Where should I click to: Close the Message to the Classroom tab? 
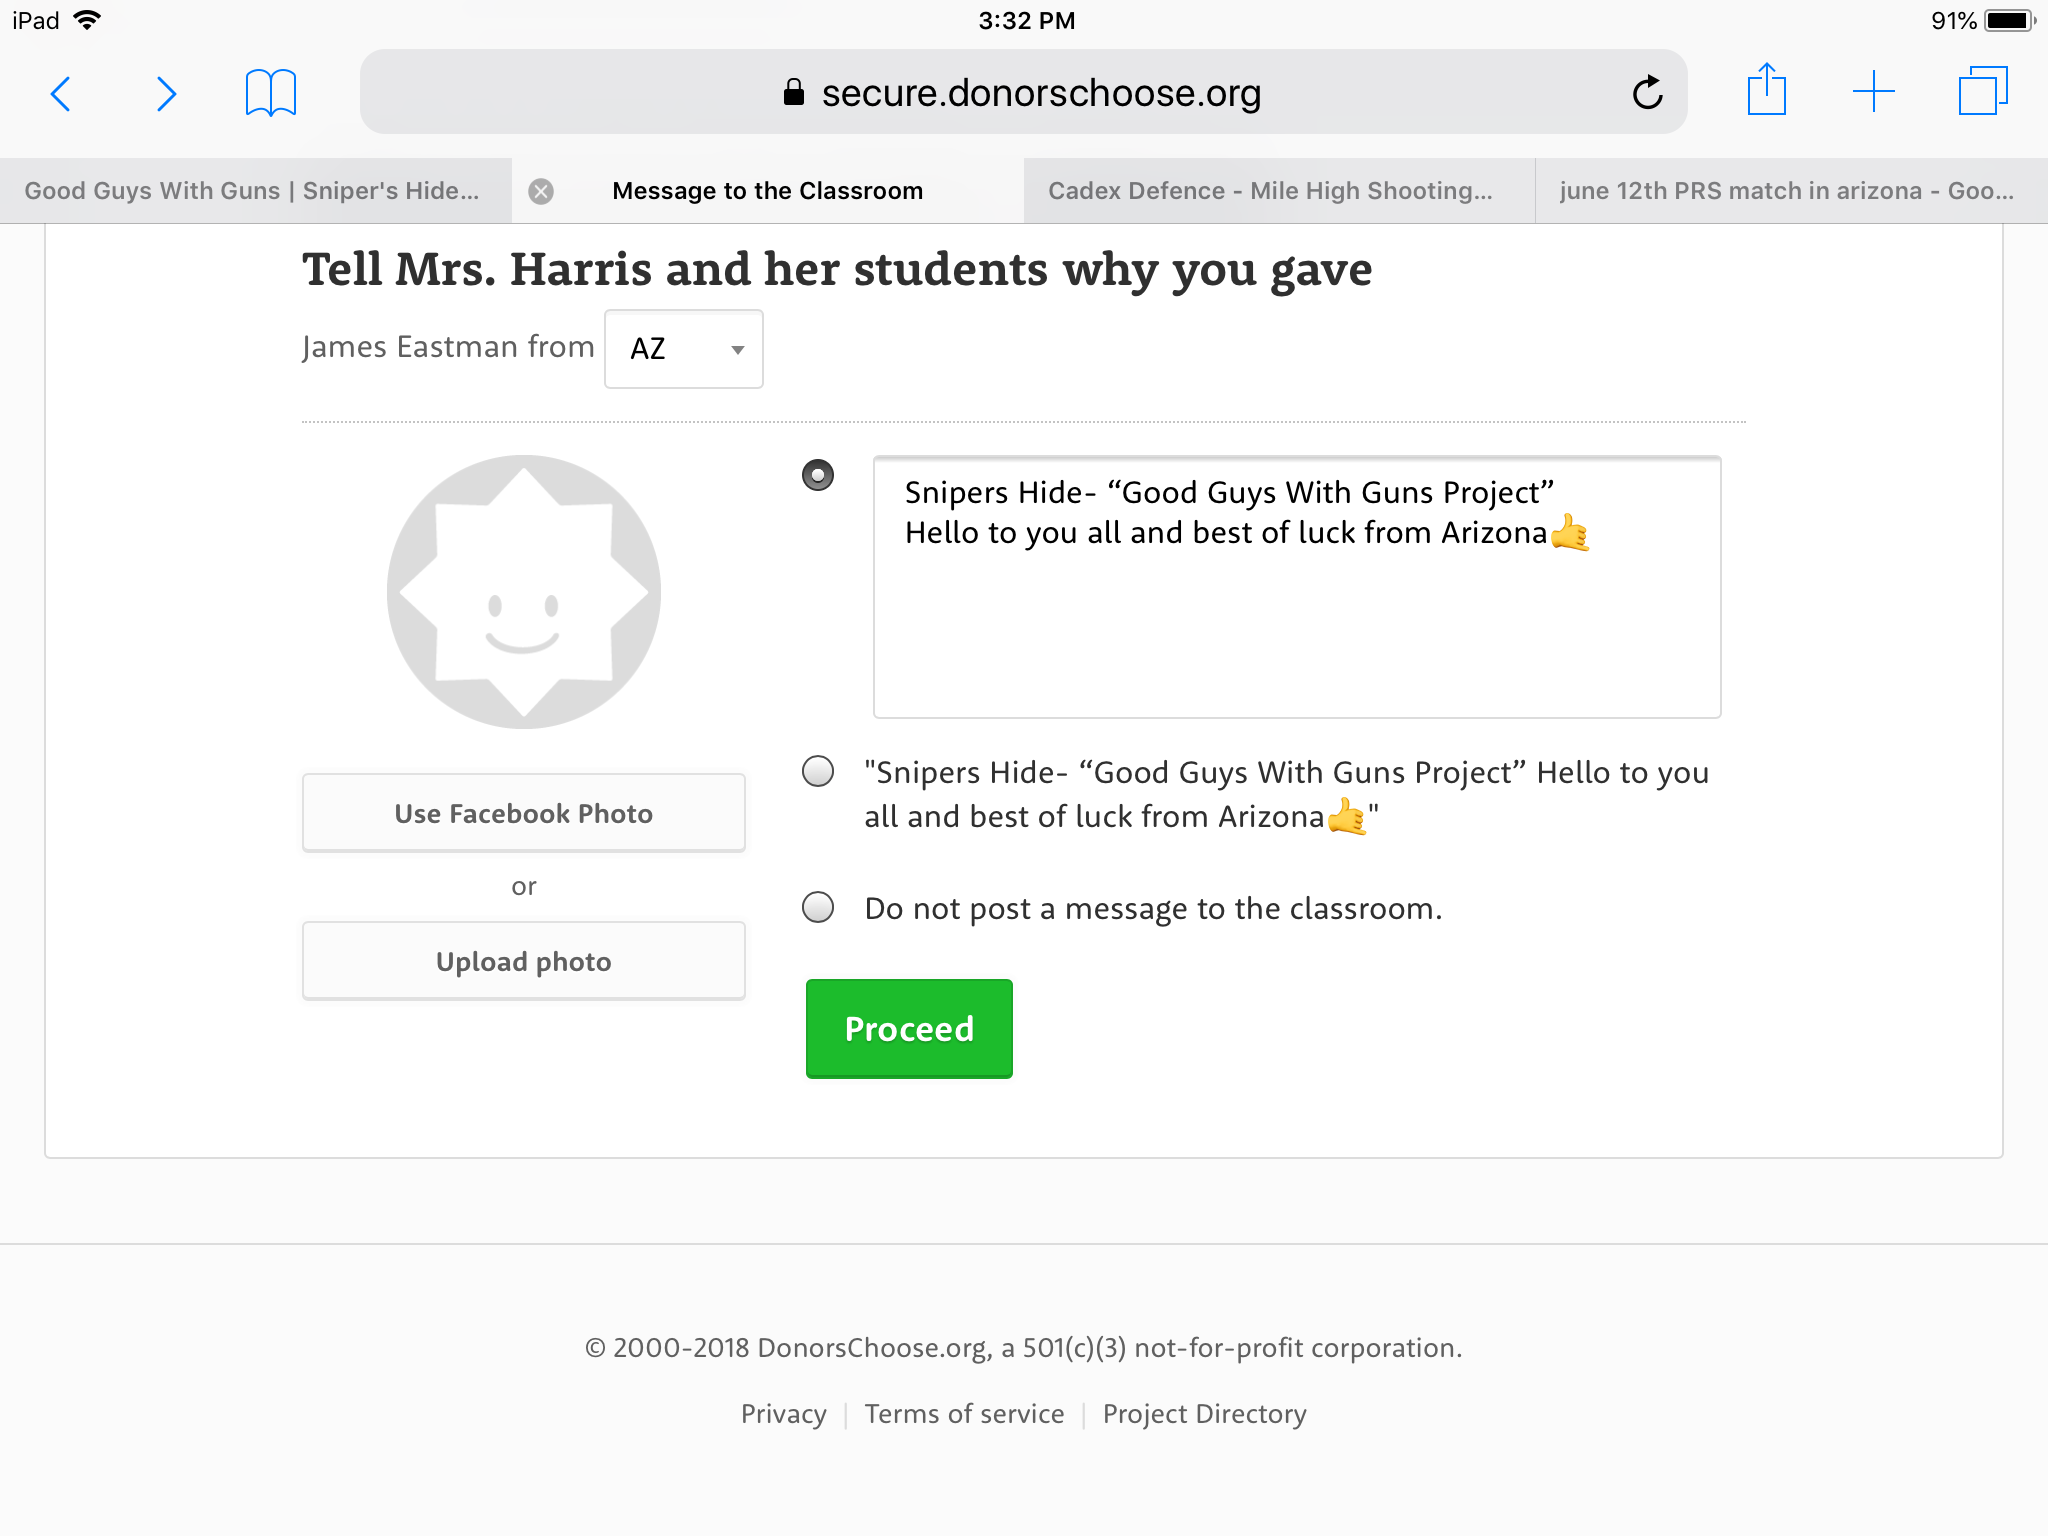click(x=541, y=191)
